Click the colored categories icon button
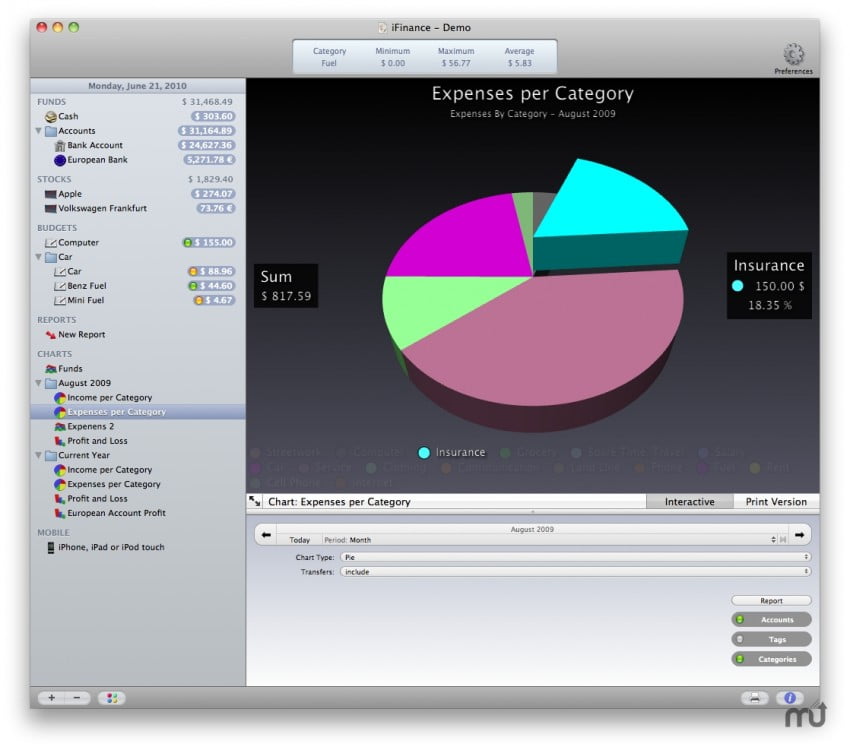This screenshot has height=750, width=850. (111, 698)
